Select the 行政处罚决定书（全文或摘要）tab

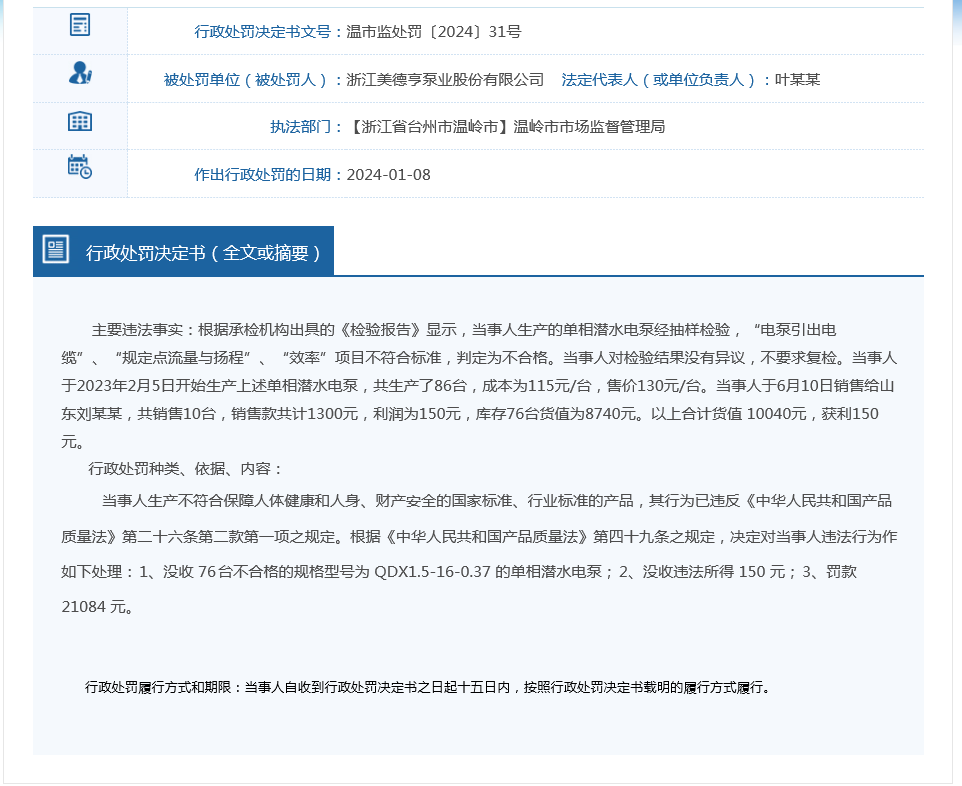click(183, 251)
